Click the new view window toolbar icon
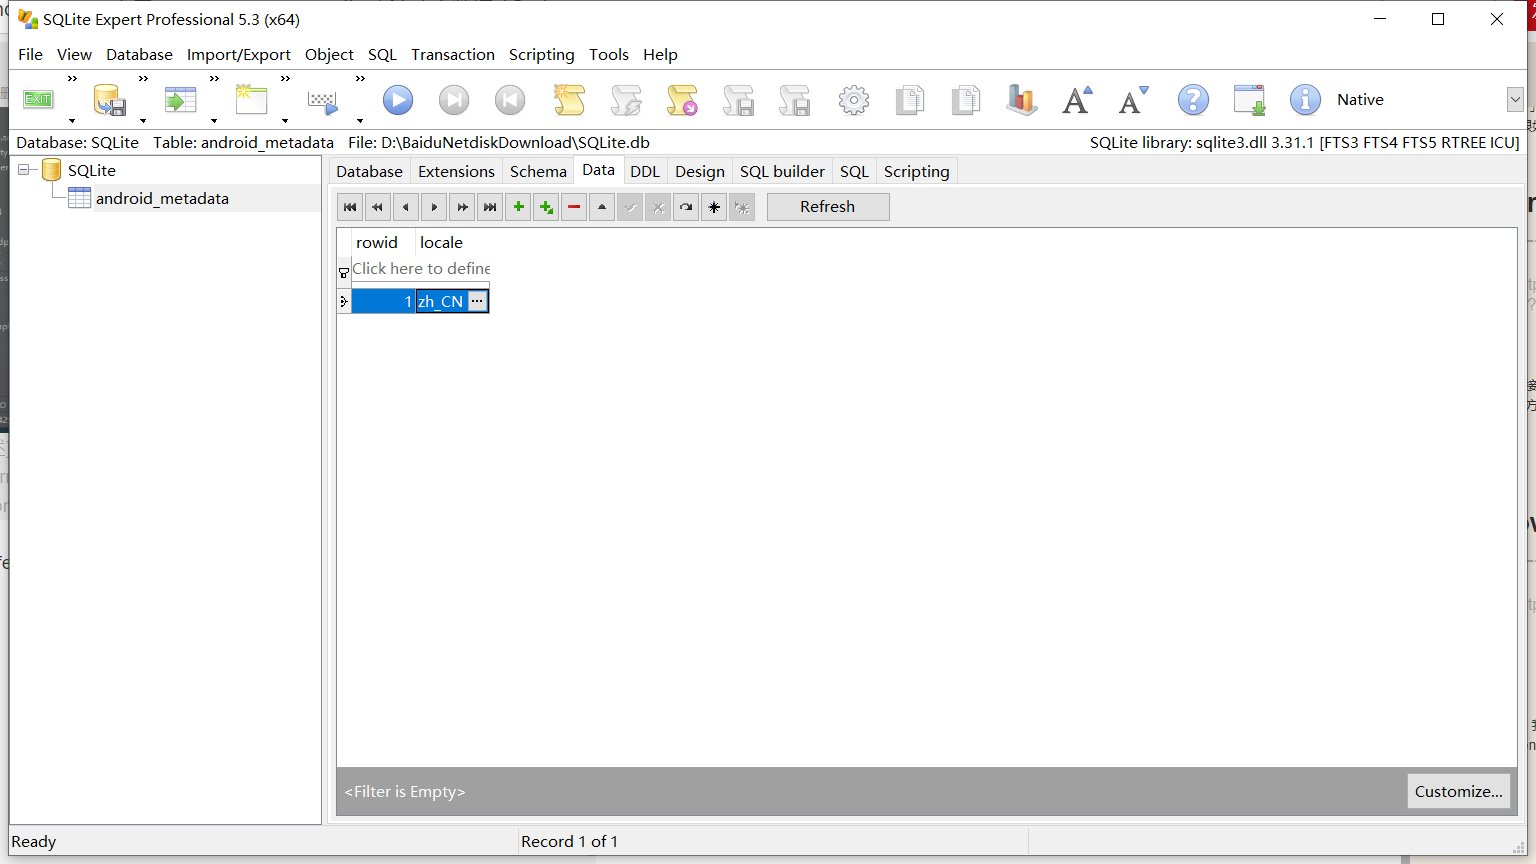The width and height of the screenshot is (1536, 864). tap(251, 99)
